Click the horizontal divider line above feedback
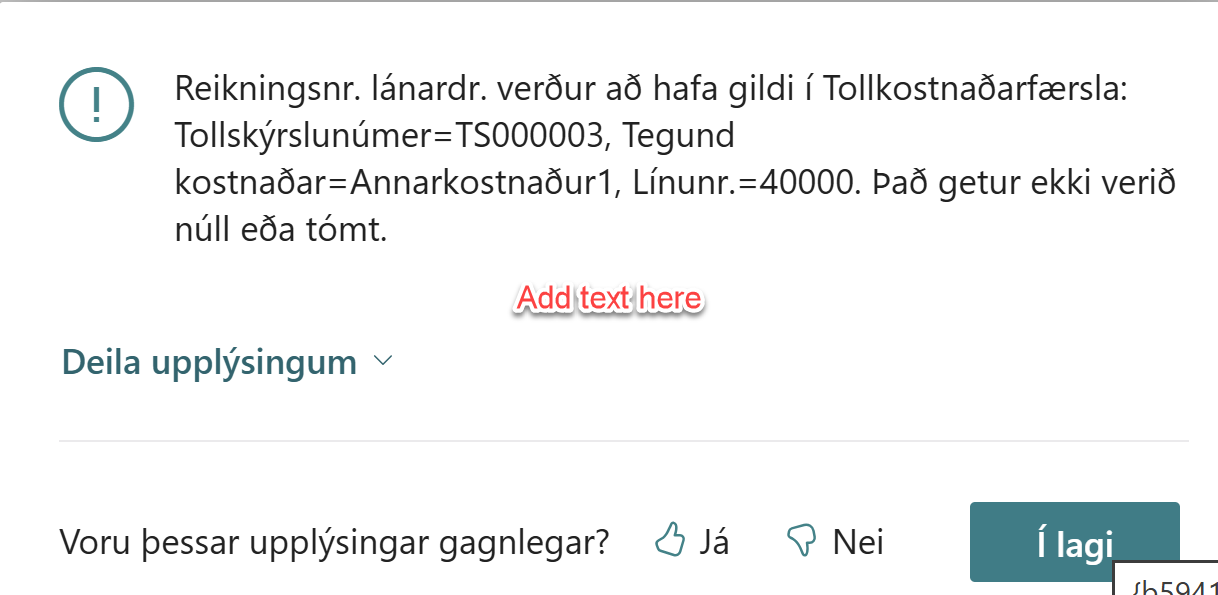 [x=623, y=441]
